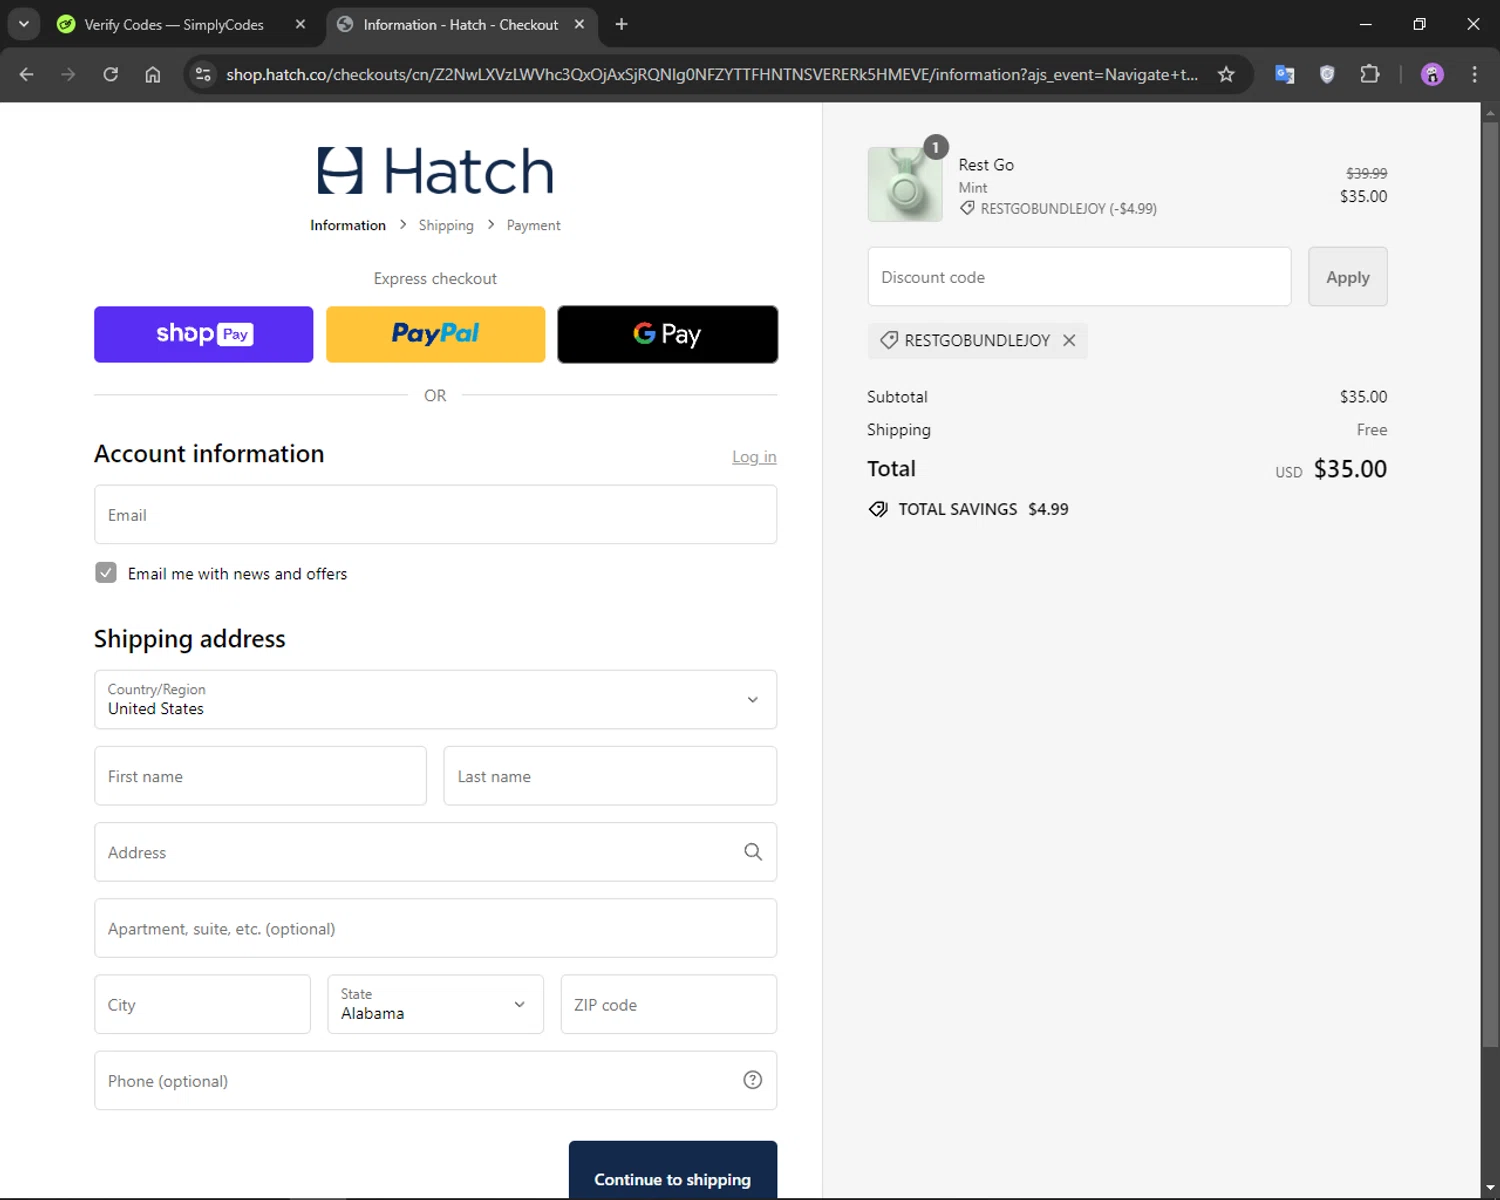The width and height of the screenshot is (1500, 1200).
Task: Switch to Verify Codes SimplyCodes tab
Action: 174,24
